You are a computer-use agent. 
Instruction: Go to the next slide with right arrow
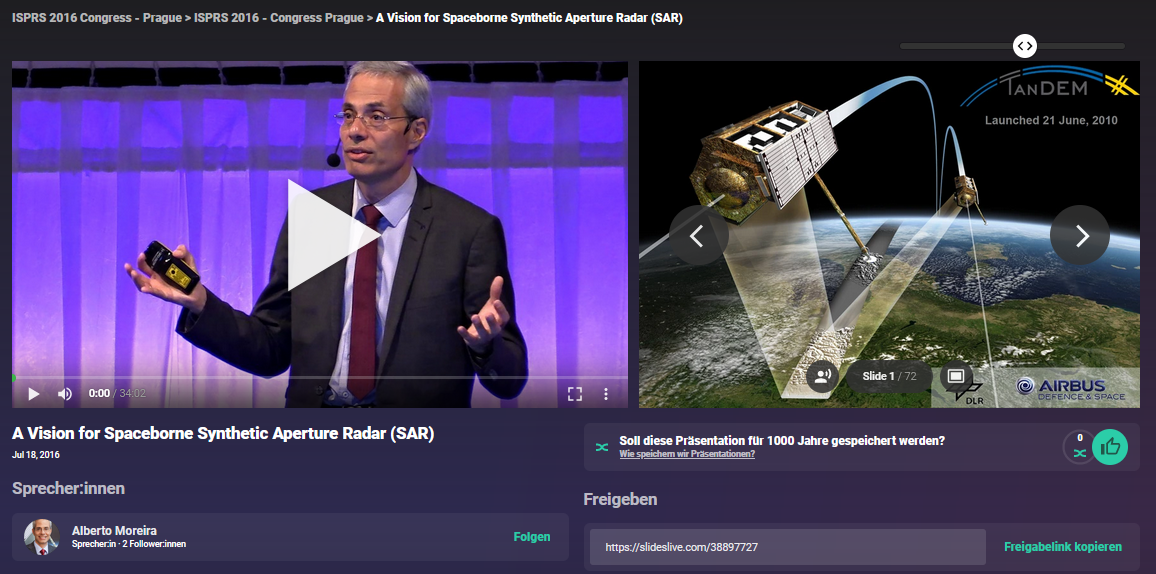tap(1080, 235)
